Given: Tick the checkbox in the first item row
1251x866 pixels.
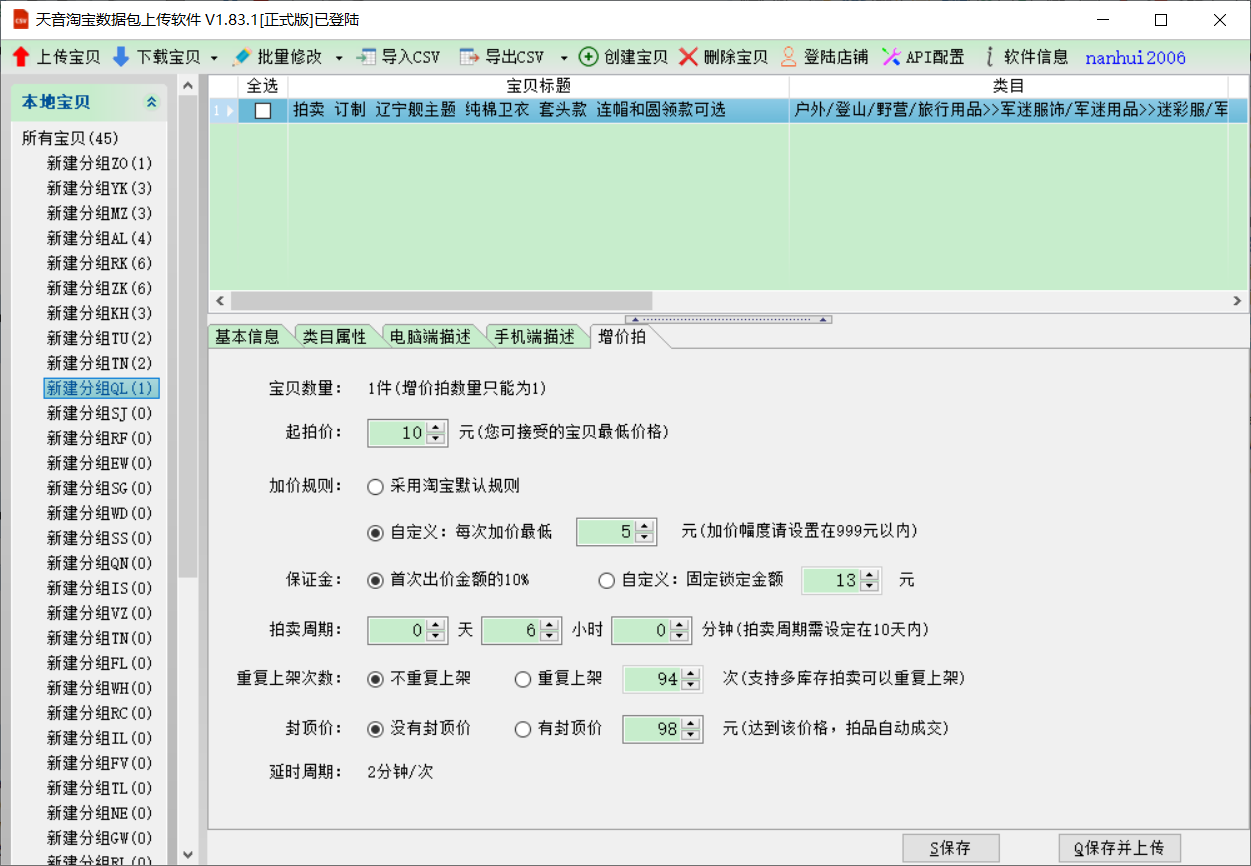Looking at the screenshot, I should click(263, 111).
